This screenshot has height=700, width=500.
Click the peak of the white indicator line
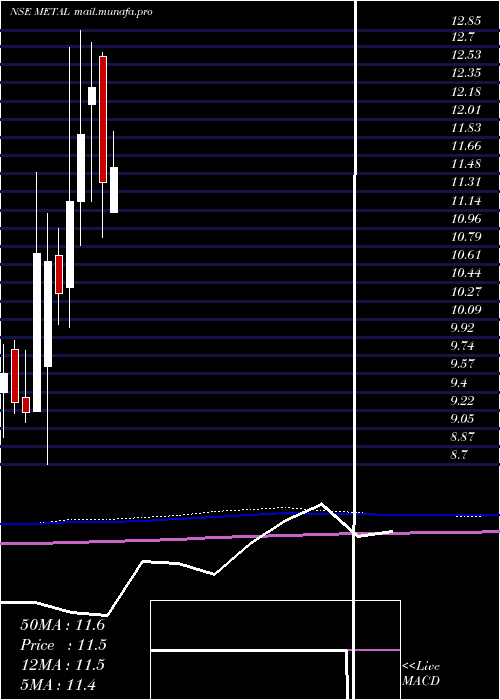321,504
